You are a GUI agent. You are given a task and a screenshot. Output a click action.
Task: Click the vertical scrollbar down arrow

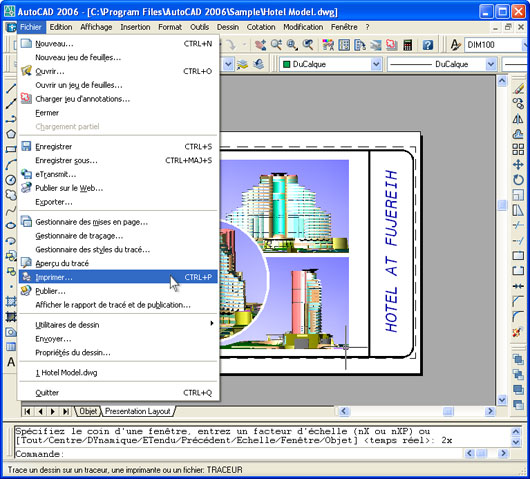click(502, 400)
